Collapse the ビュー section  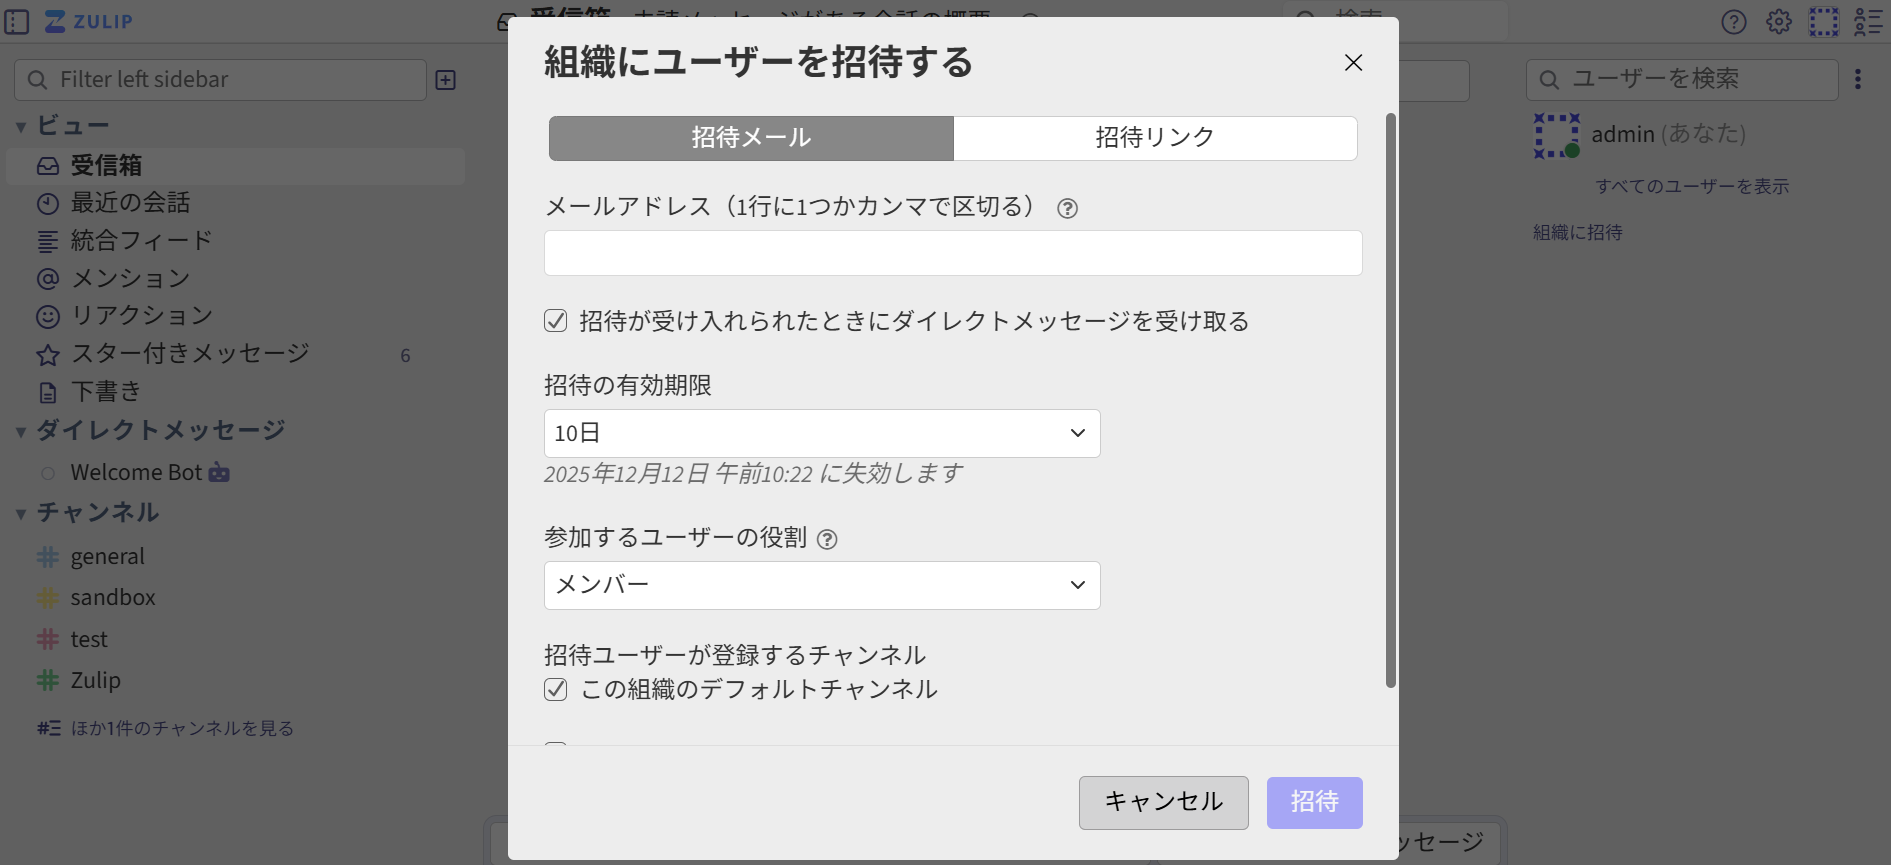click(x=20, y=124)
